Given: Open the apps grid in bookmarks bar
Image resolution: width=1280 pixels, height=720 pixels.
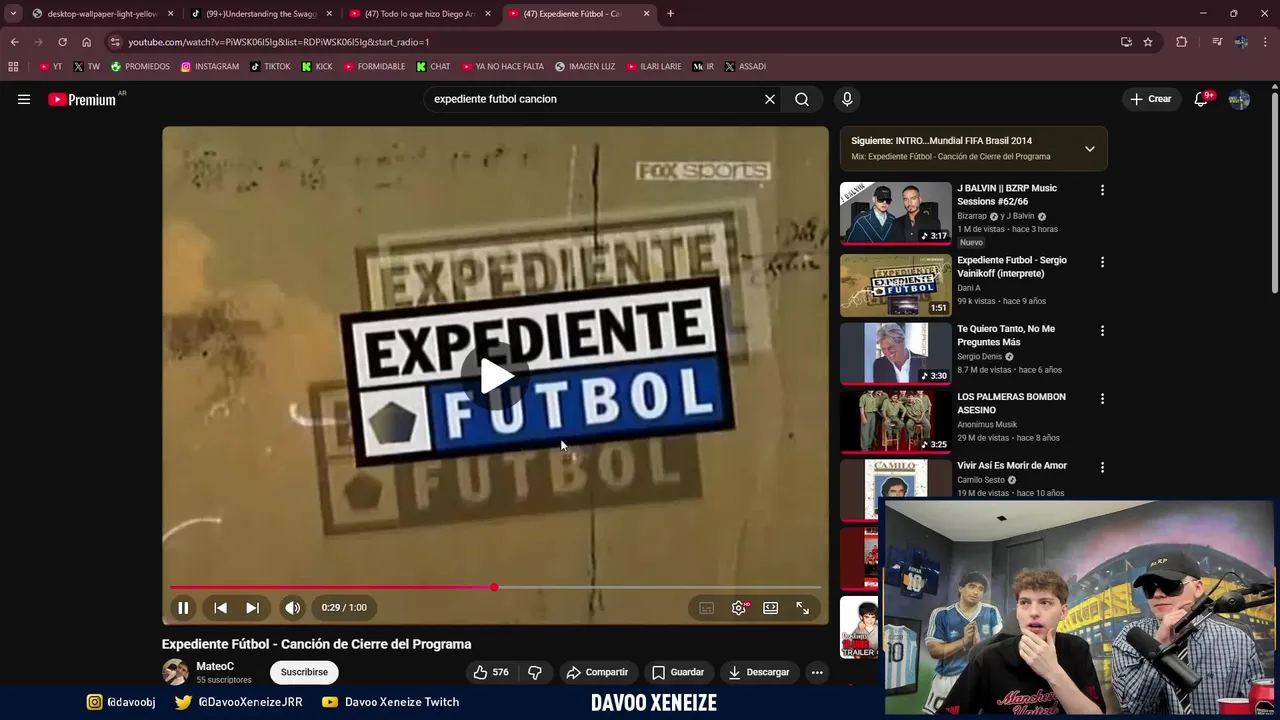Looking at the screenshot, I should (x=13, y=66).
